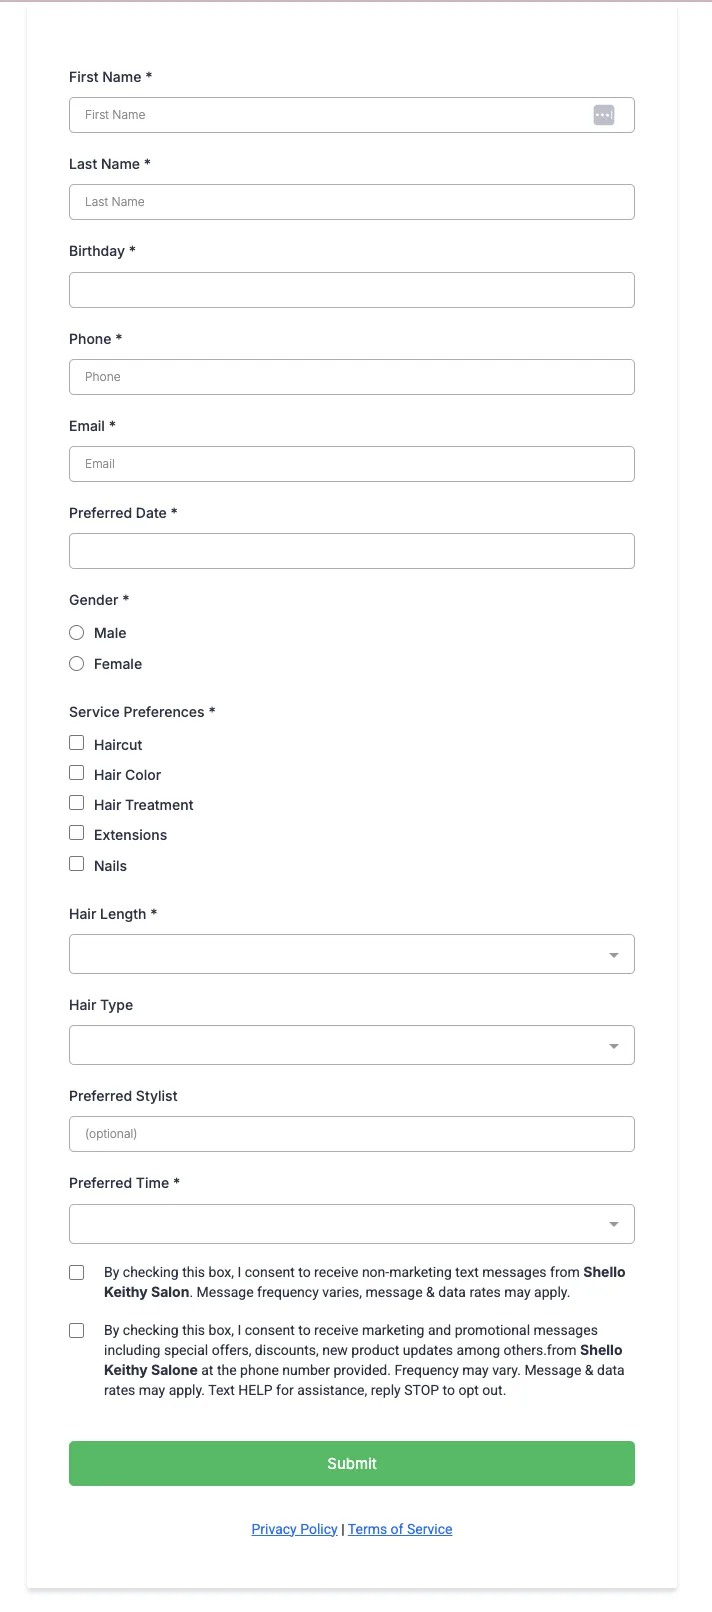Check the marketing and promotional messages consent box

(x=77, y=1331)
